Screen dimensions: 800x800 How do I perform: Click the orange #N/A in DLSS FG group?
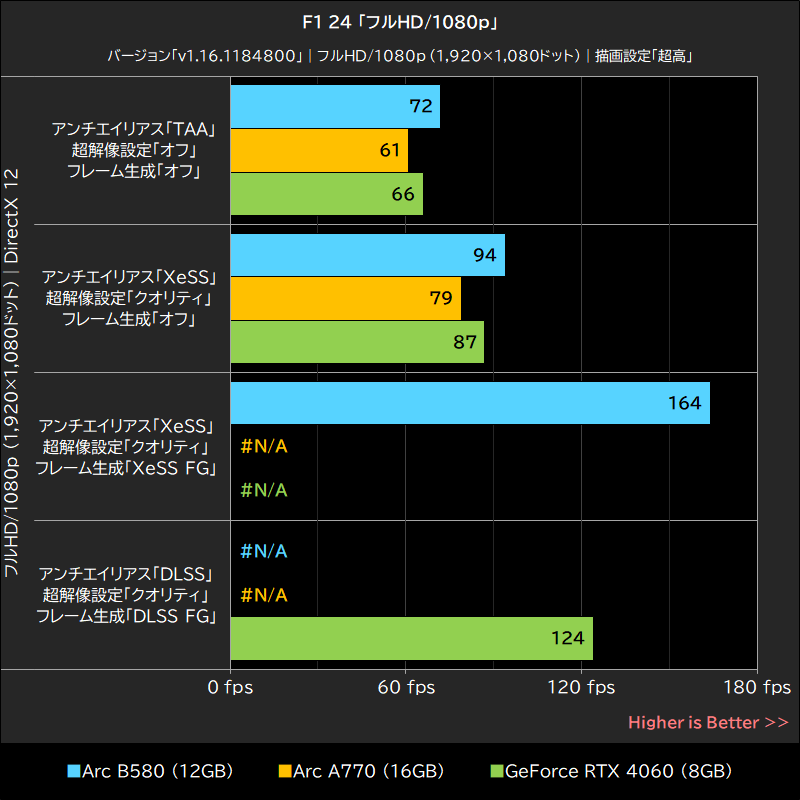click(x=264, y=595)
